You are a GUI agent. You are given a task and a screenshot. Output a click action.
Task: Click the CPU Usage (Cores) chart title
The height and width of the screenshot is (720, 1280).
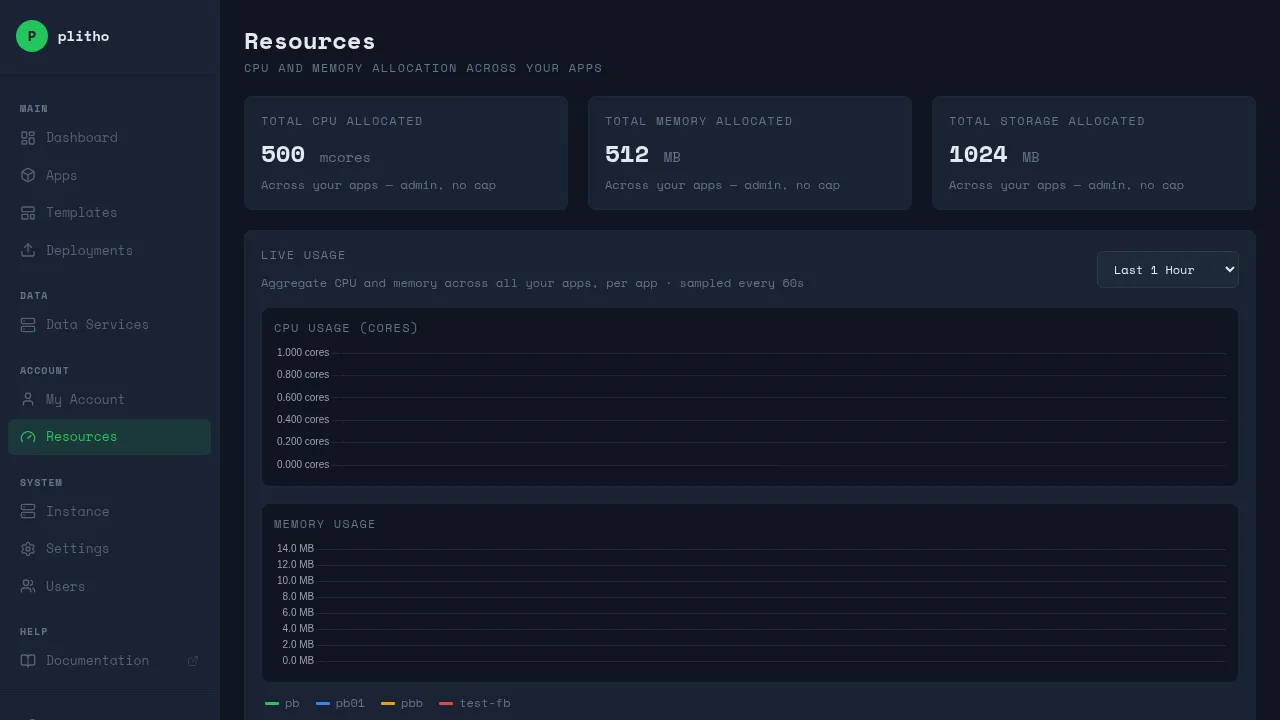346,328
